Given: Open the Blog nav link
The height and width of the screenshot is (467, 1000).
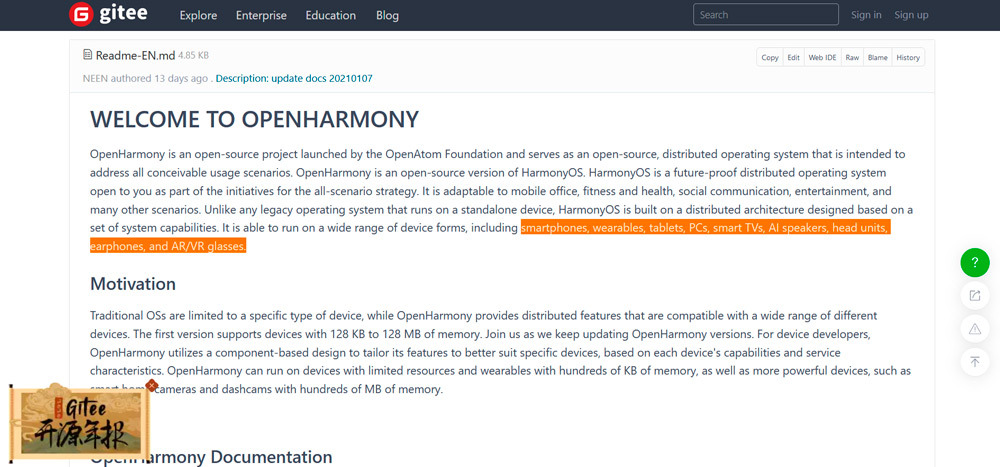Looking at the screenshot, I should pos(387,15).
